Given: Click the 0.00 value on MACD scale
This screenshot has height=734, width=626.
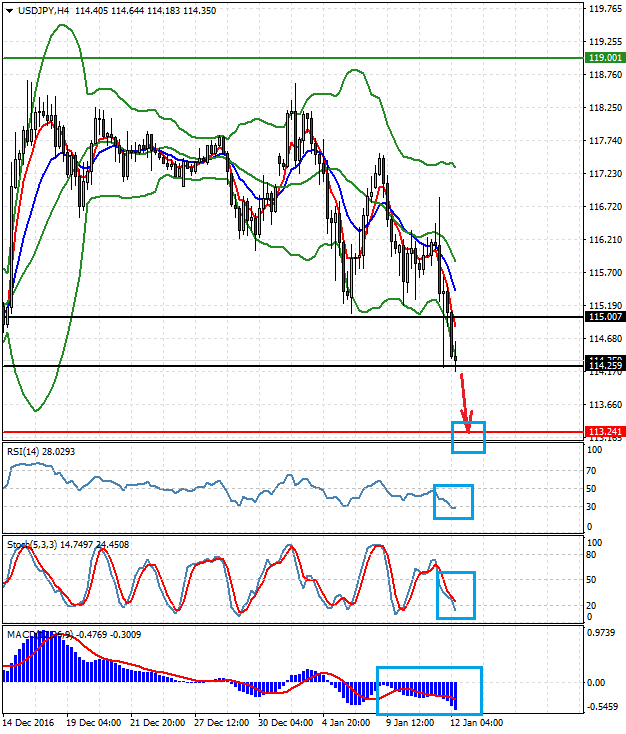Looking at the screenshot, I should coord(596,683).
